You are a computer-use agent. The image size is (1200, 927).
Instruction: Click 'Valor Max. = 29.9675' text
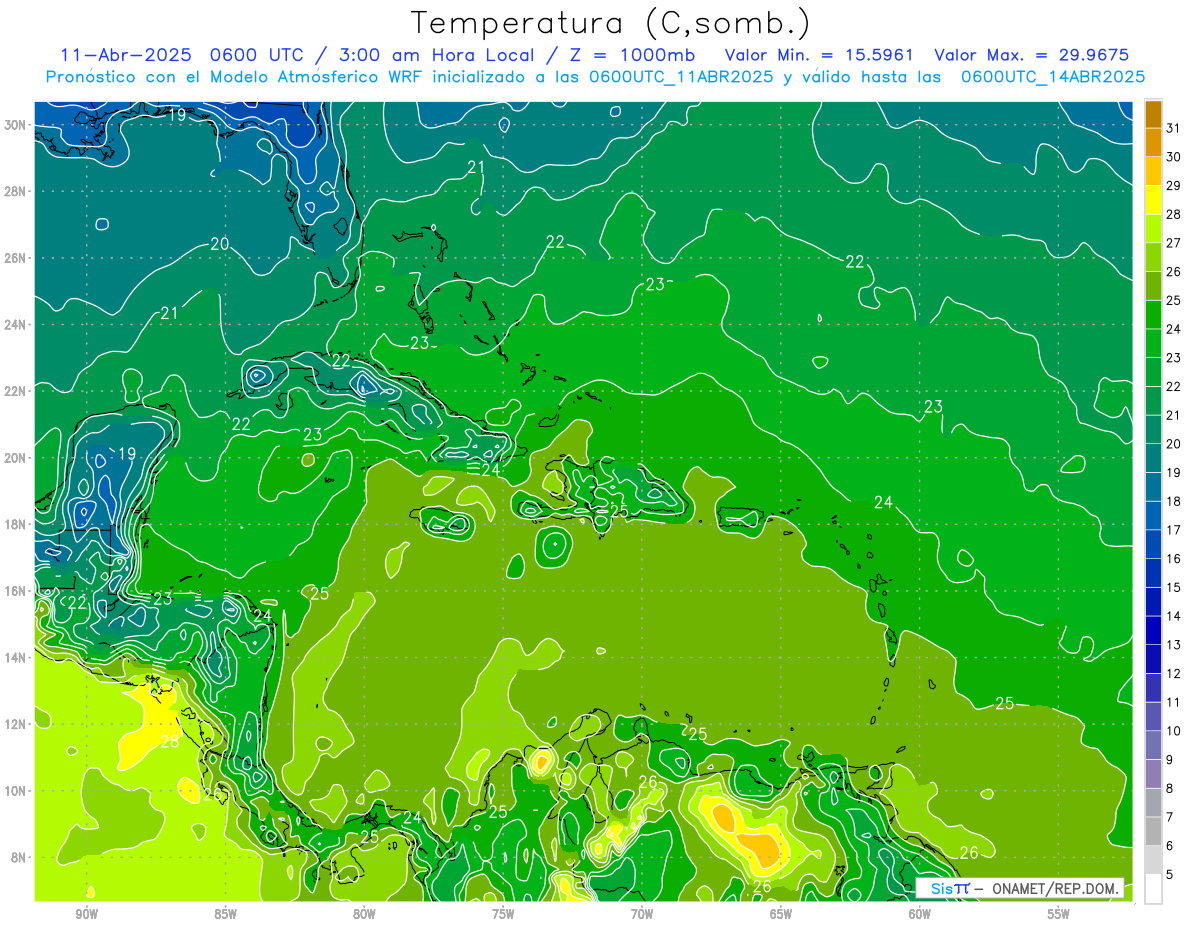click(1030, 56)
